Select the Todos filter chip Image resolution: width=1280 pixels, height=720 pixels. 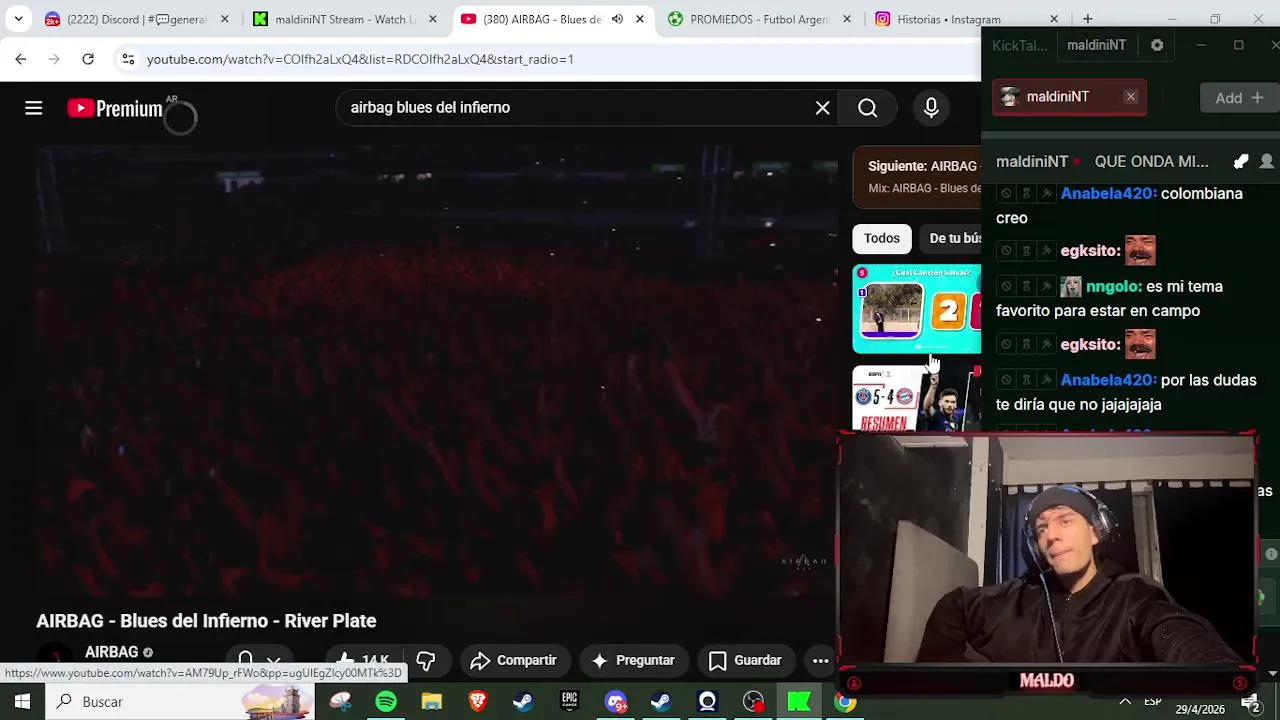tap(881, 238)
